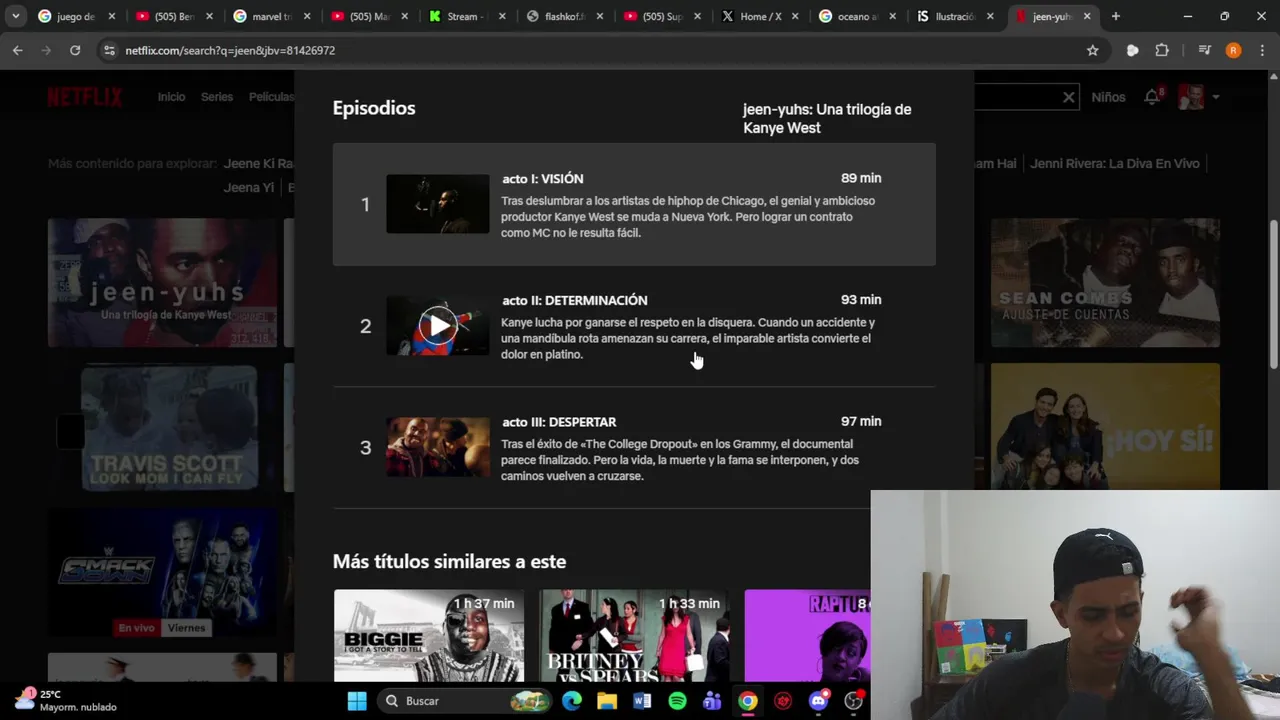Viewport: 1280px width, 720px height.
Task: Open the ¡Hoy sí! title tile
Action: [1105, 427]
